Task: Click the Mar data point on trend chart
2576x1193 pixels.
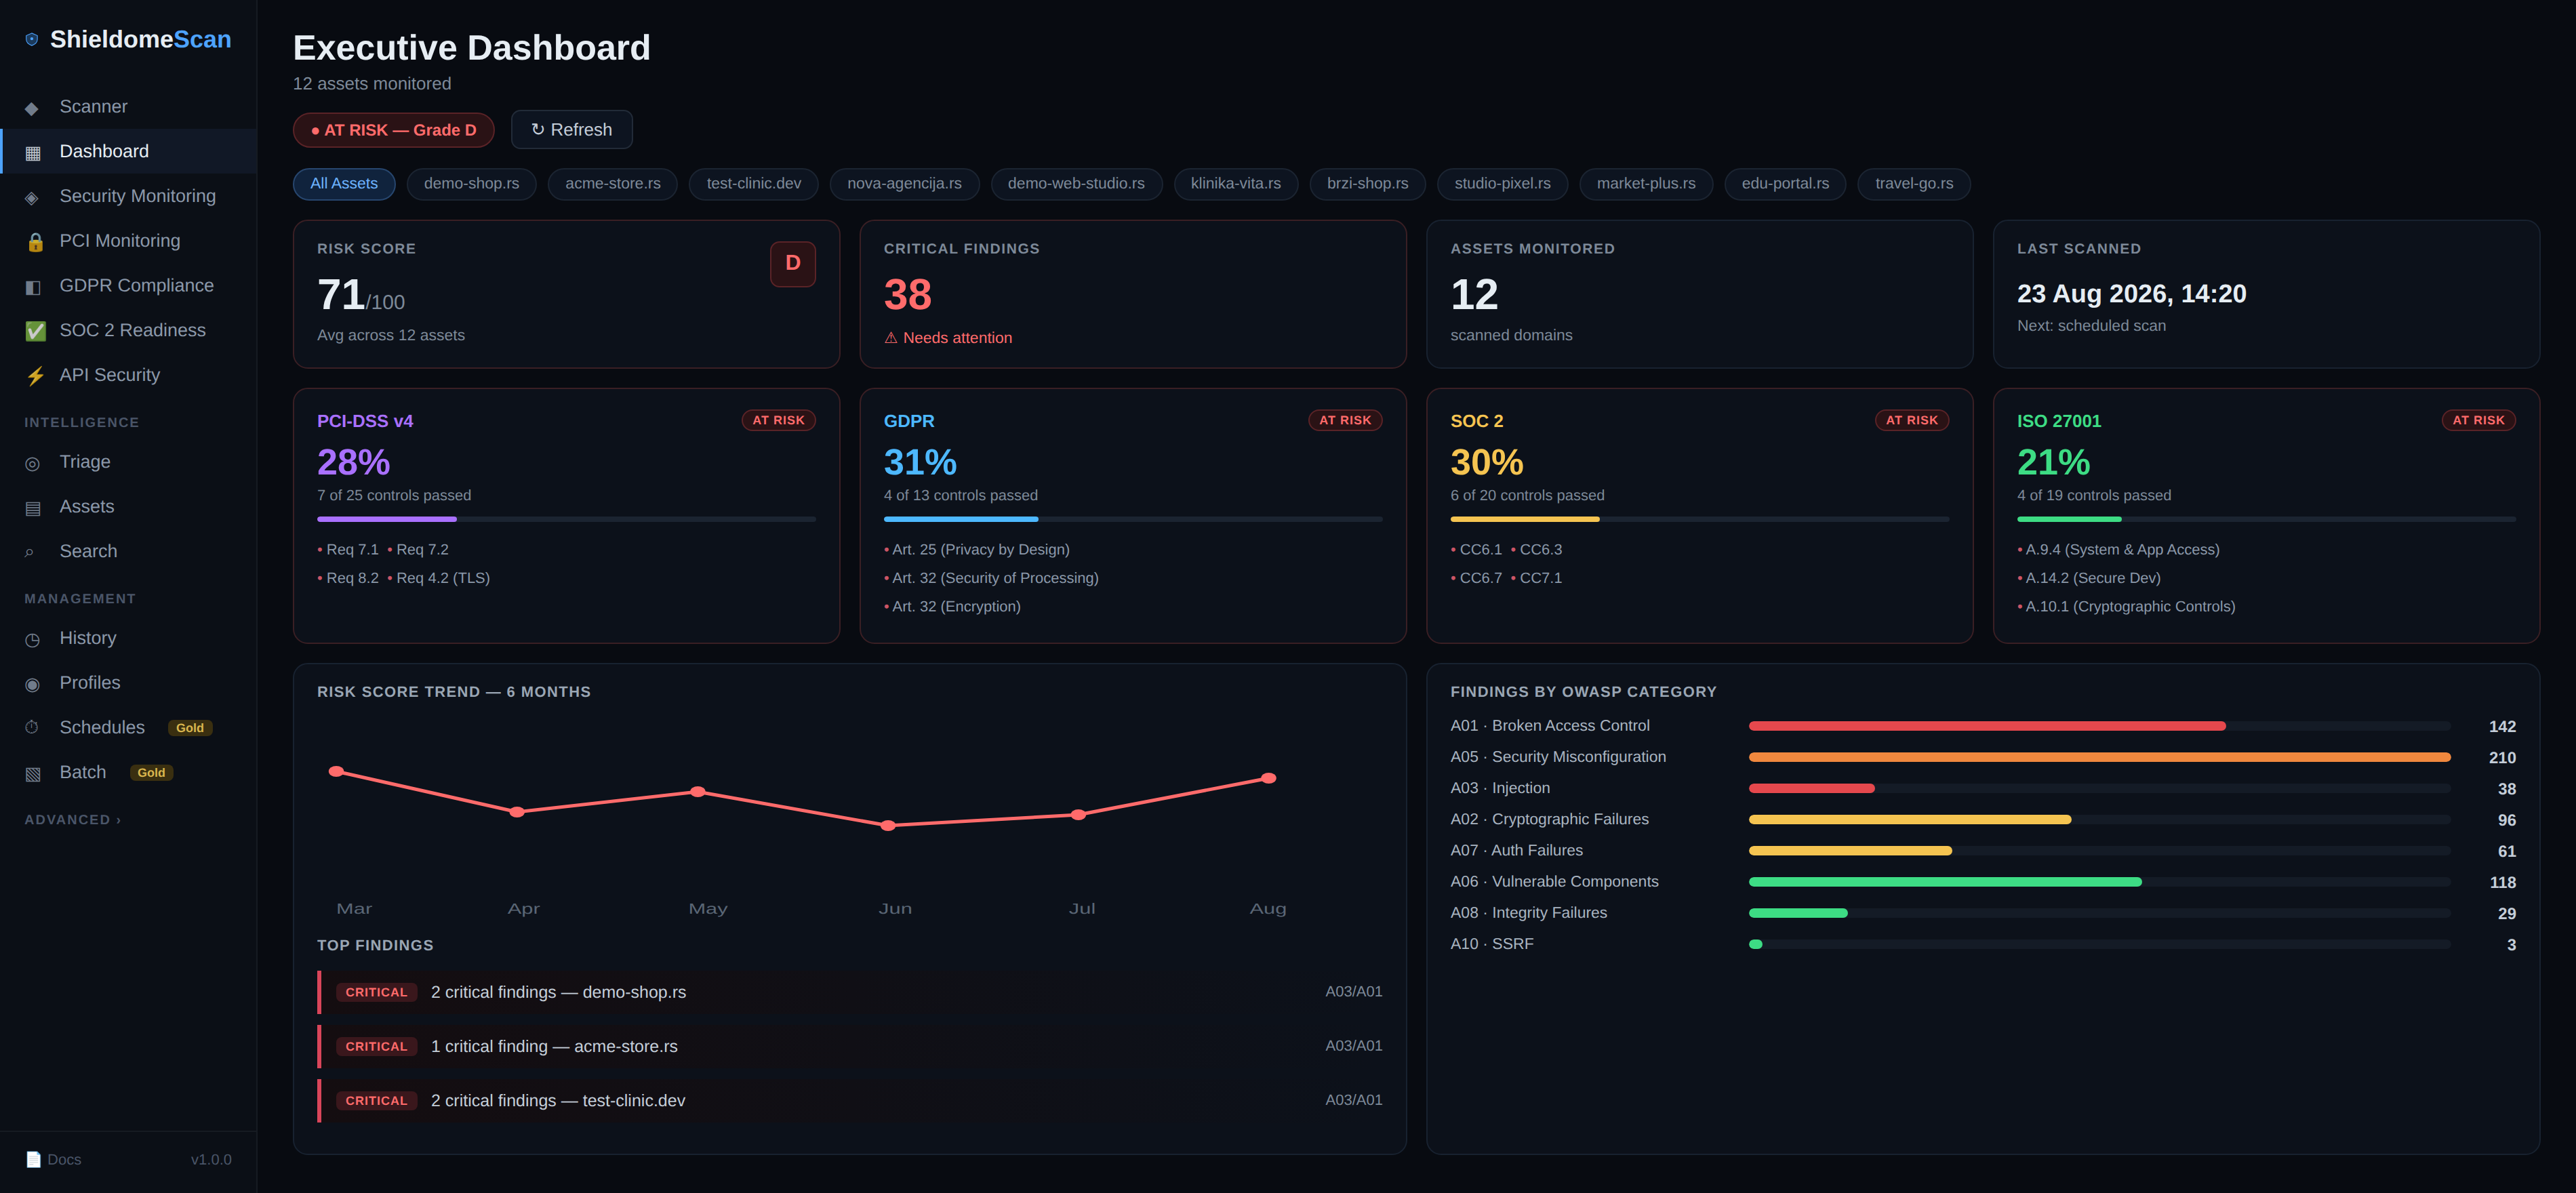Action: [x=337, y=771]
